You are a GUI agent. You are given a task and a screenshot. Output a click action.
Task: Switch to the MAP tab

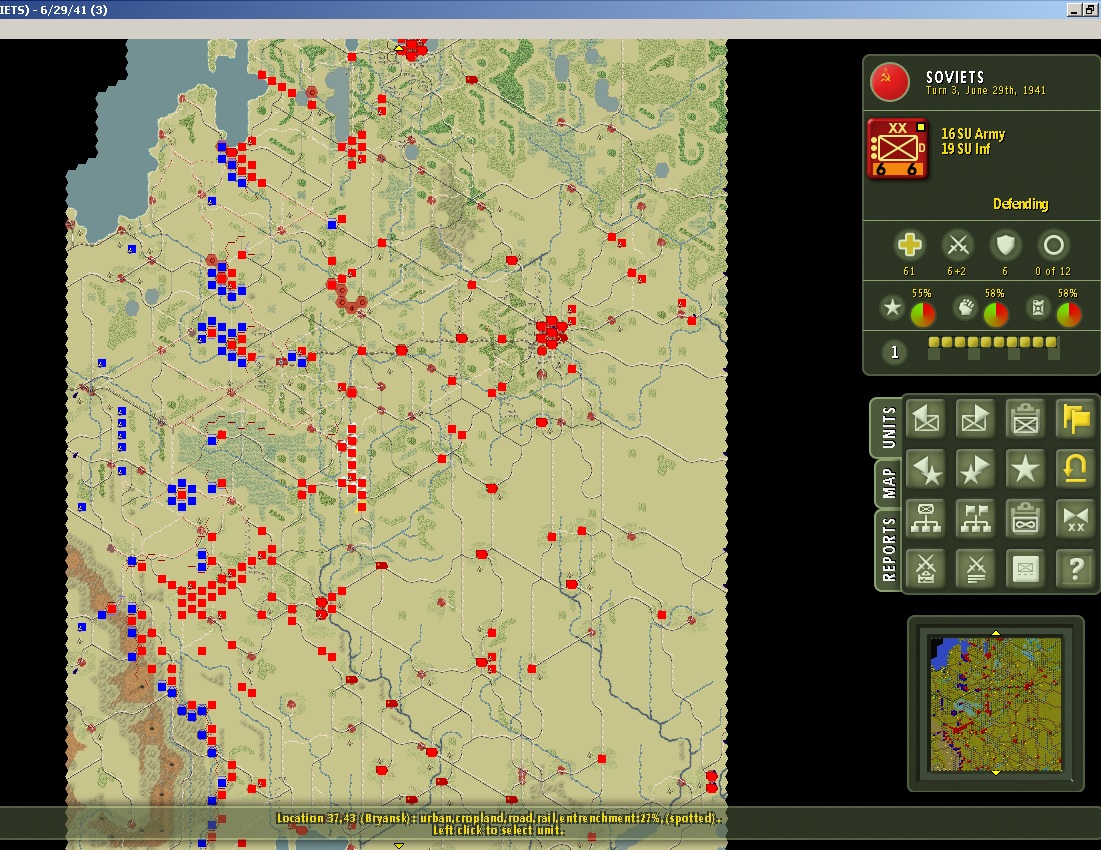point(888,484)
